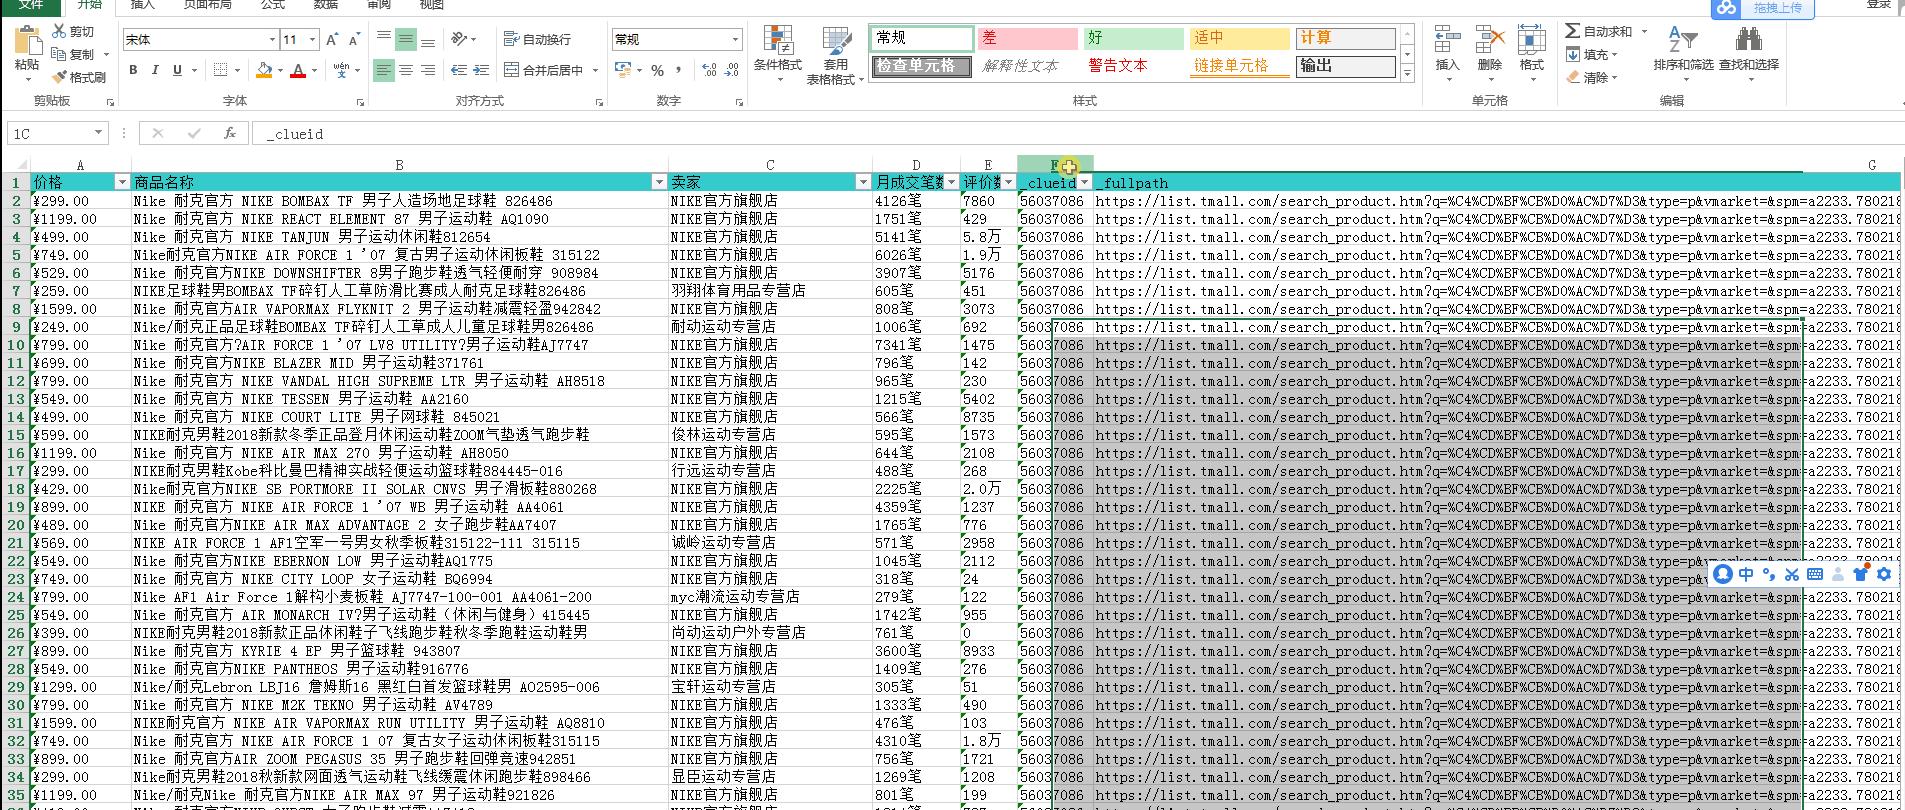Open the fill color bucket
1905x810 pixels.
pos(264,70)
